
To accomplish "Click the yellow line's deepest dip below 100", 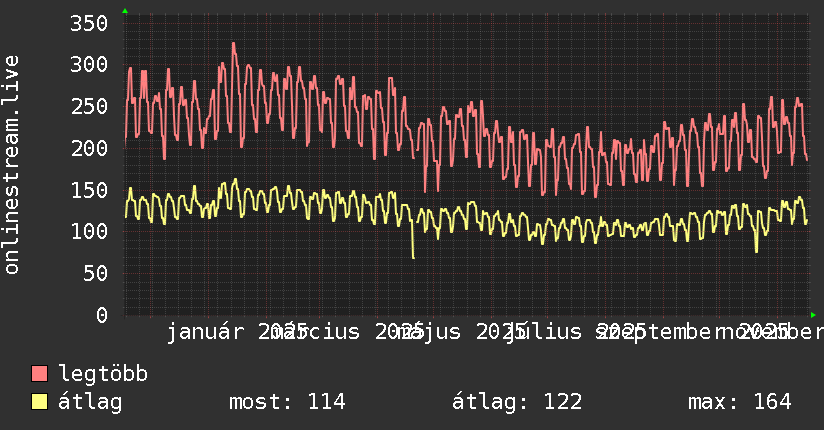I will coord(413,258).
